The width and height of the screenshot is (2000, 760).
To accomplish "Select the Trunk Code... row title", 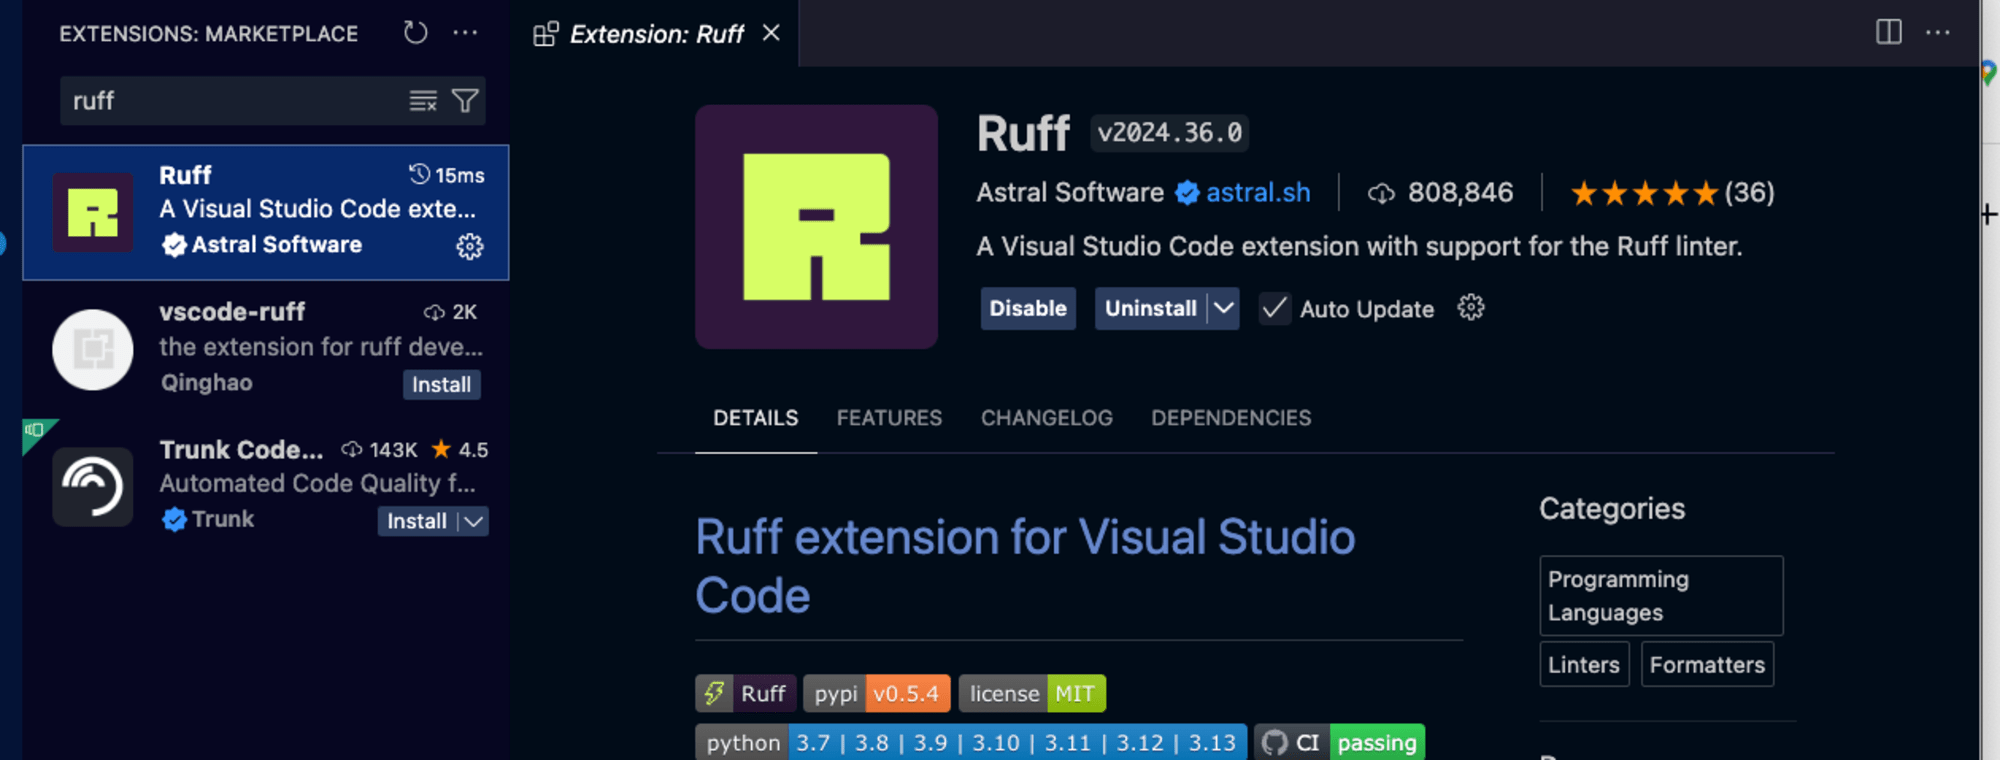I will [x=241, y=450].
